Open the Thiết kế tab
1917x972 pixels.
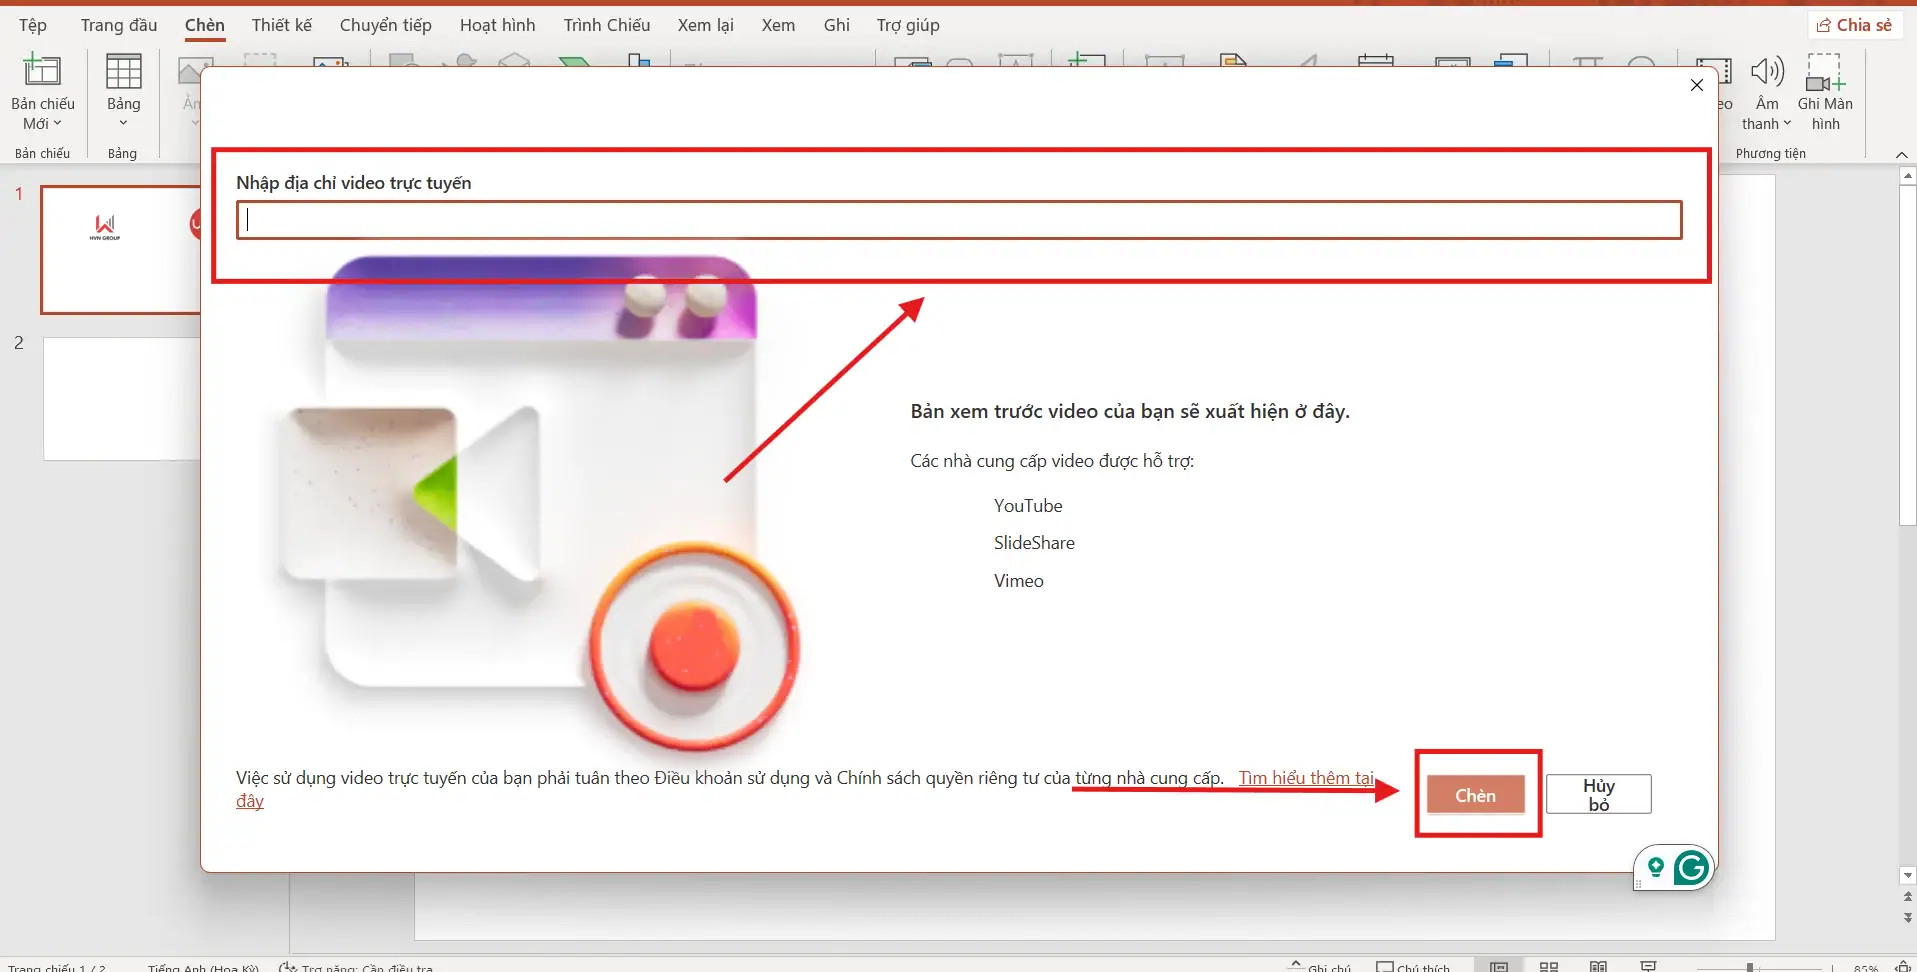coord(281,25)
